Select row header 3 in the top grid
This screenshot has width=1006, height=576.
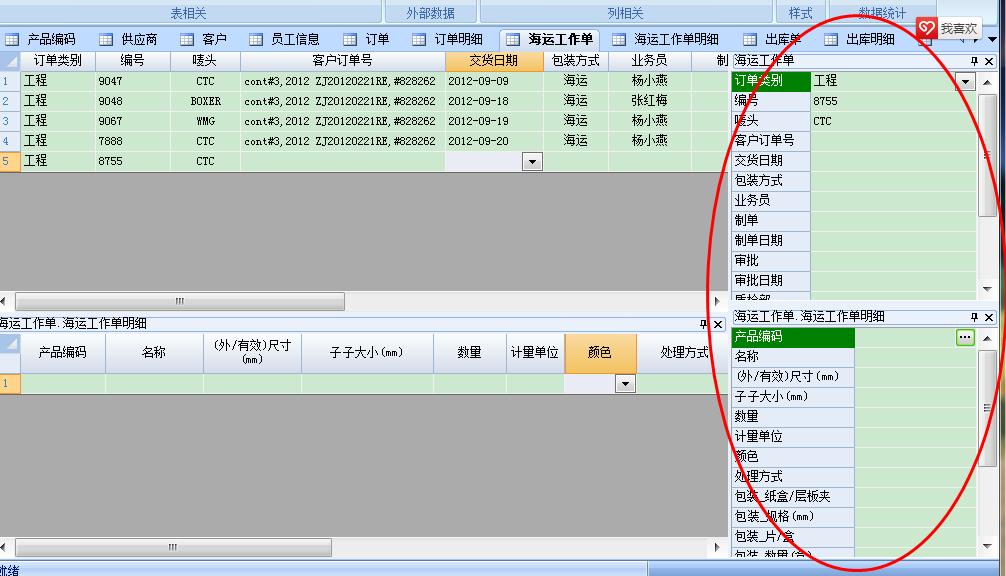(10, 122)
